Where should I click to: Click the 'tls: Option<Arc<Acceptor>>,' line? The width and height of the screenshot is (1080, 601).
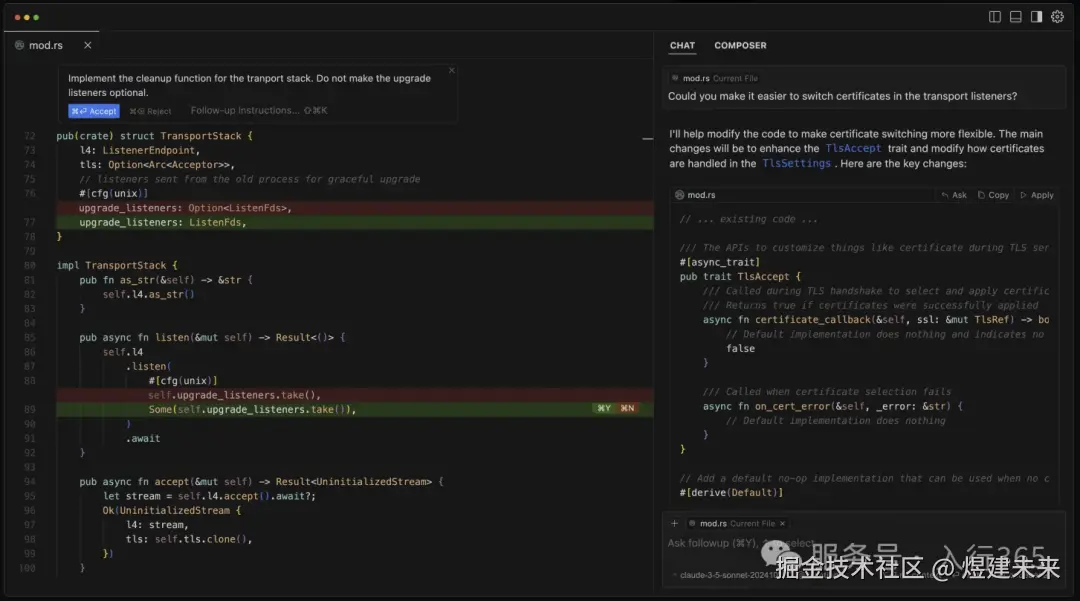tap(157, 165)
